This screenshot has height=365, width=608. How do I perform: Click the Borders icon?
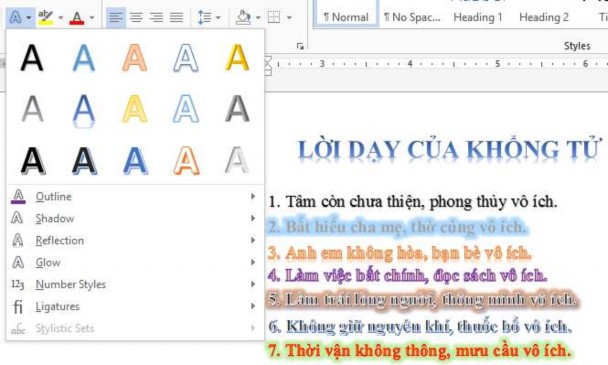274,17
